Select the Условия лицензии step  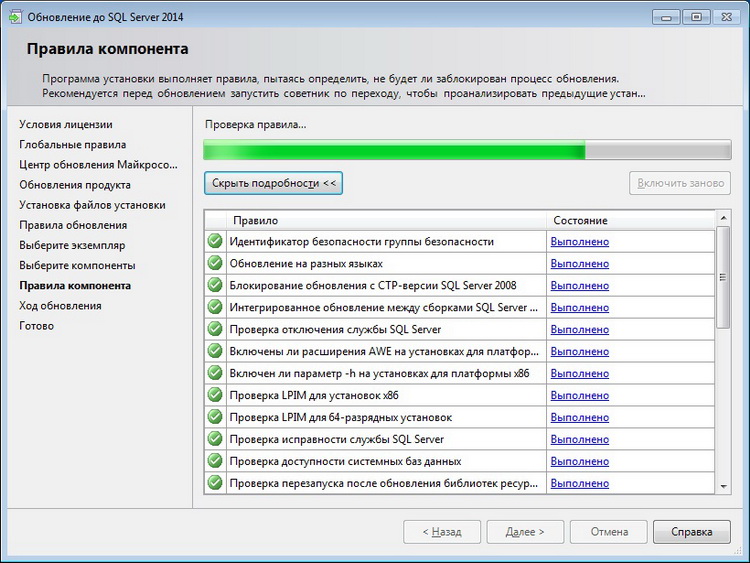66,124
